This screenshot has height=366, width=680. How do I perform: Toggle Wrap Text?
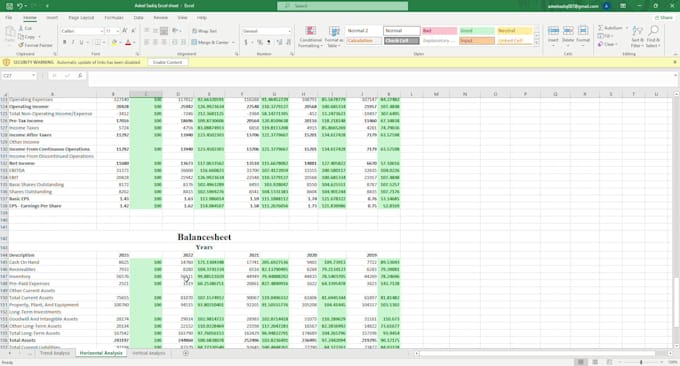pyautogui.click(x=205, y=31)
